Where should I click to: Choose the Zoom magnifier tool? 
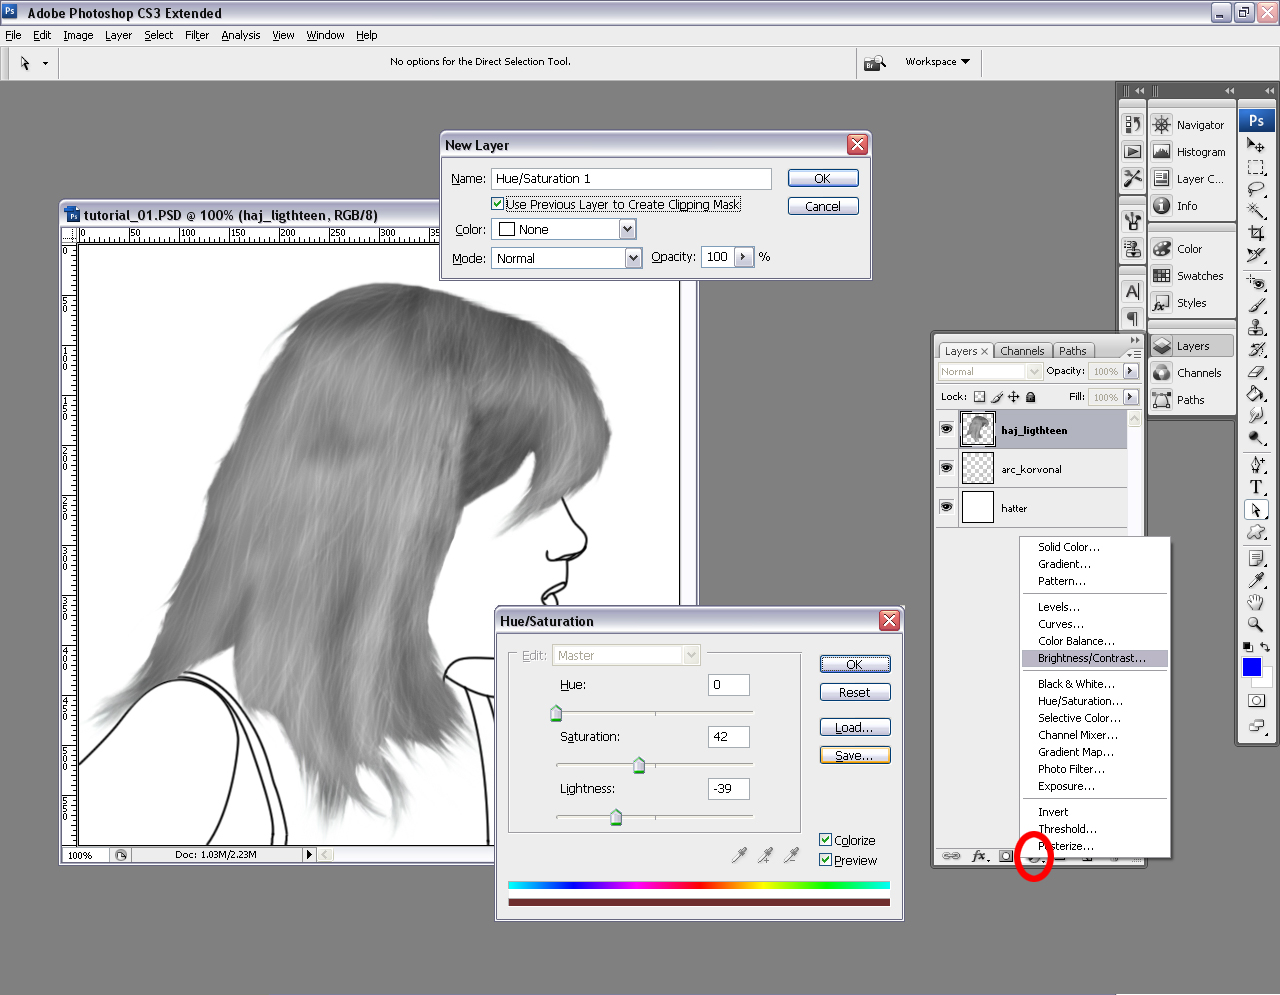(1256, 624)
